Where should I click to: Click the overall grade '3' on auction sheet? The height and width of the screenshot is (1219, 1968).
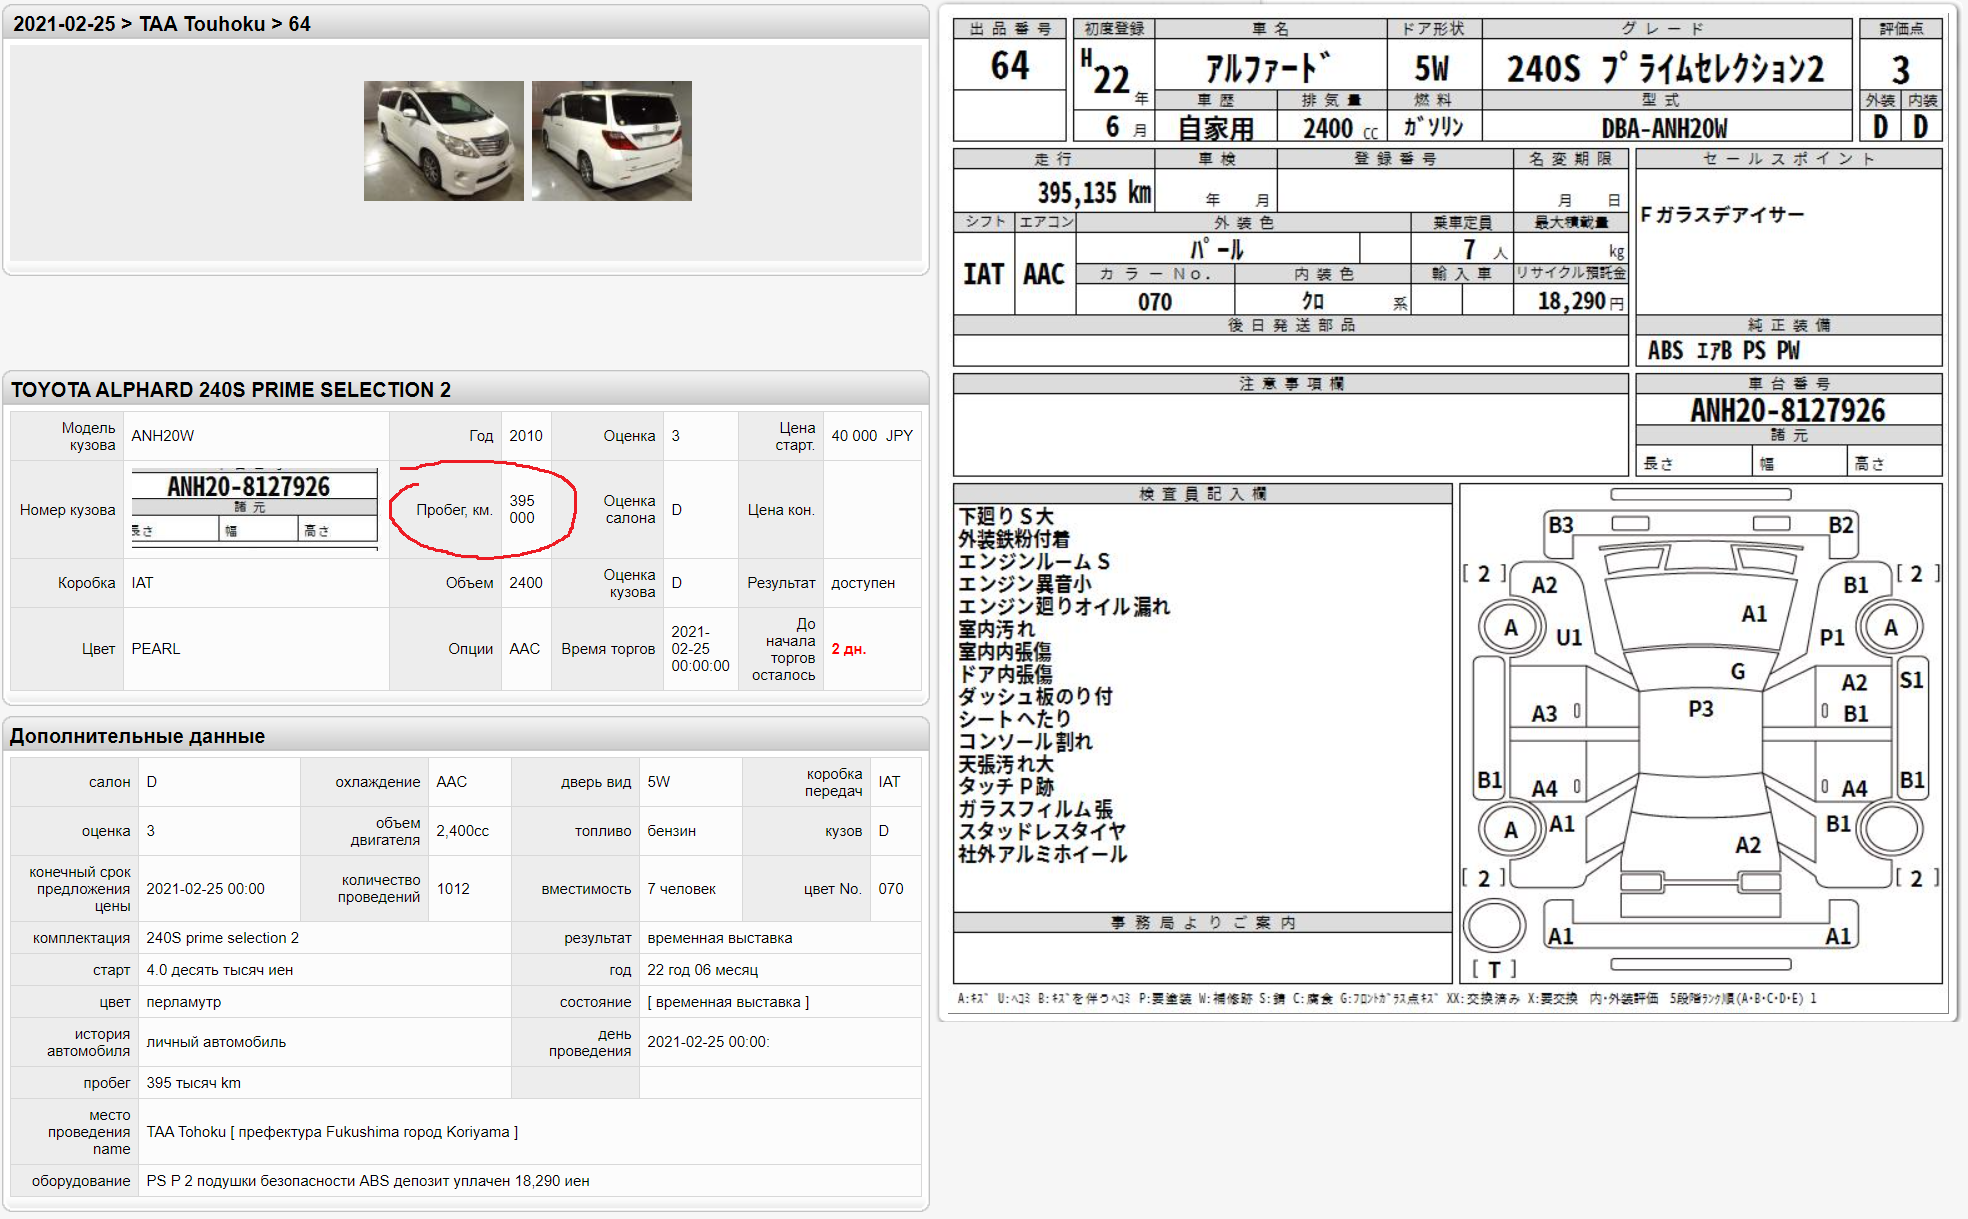[1900, 70]
